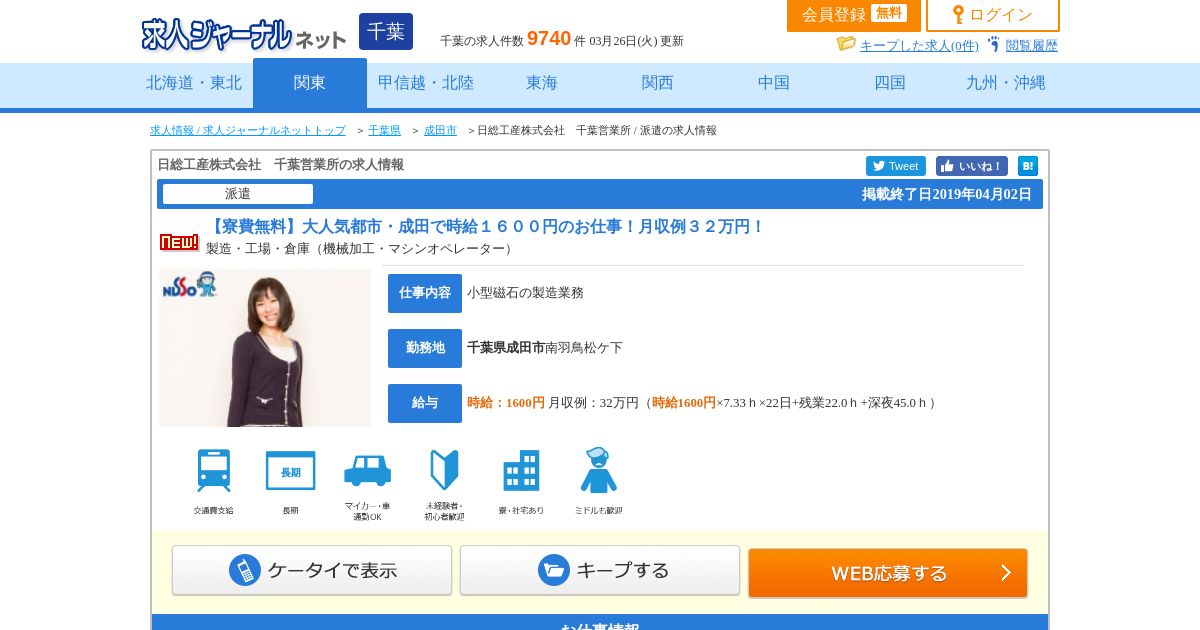Click 未経験者・初心者歓迎 beginner mark icon

(444, 470)
